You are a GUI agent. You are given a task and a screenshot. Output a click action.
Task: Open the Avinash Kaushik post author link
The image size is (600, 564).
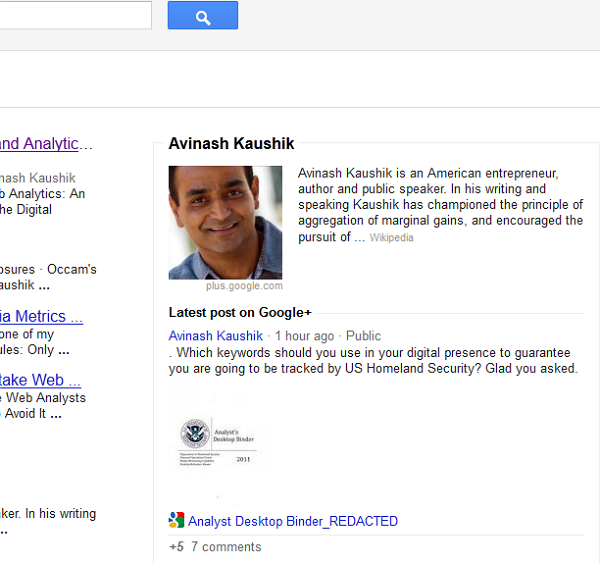(215, 336)
